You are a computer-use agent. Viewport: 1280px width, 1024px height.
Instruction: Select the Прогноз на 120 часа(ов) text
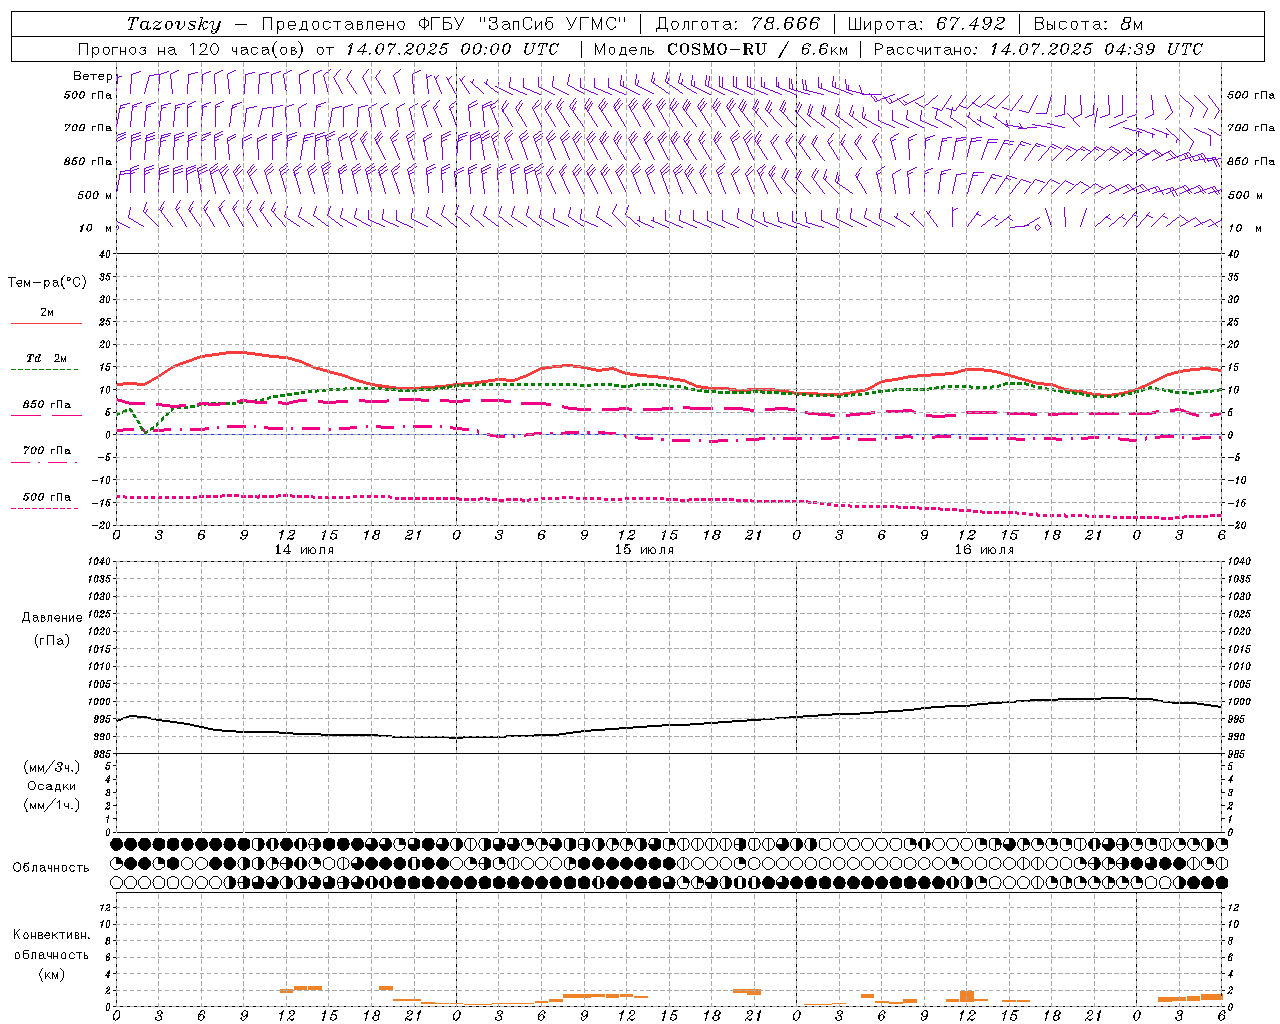coord(193,49)
